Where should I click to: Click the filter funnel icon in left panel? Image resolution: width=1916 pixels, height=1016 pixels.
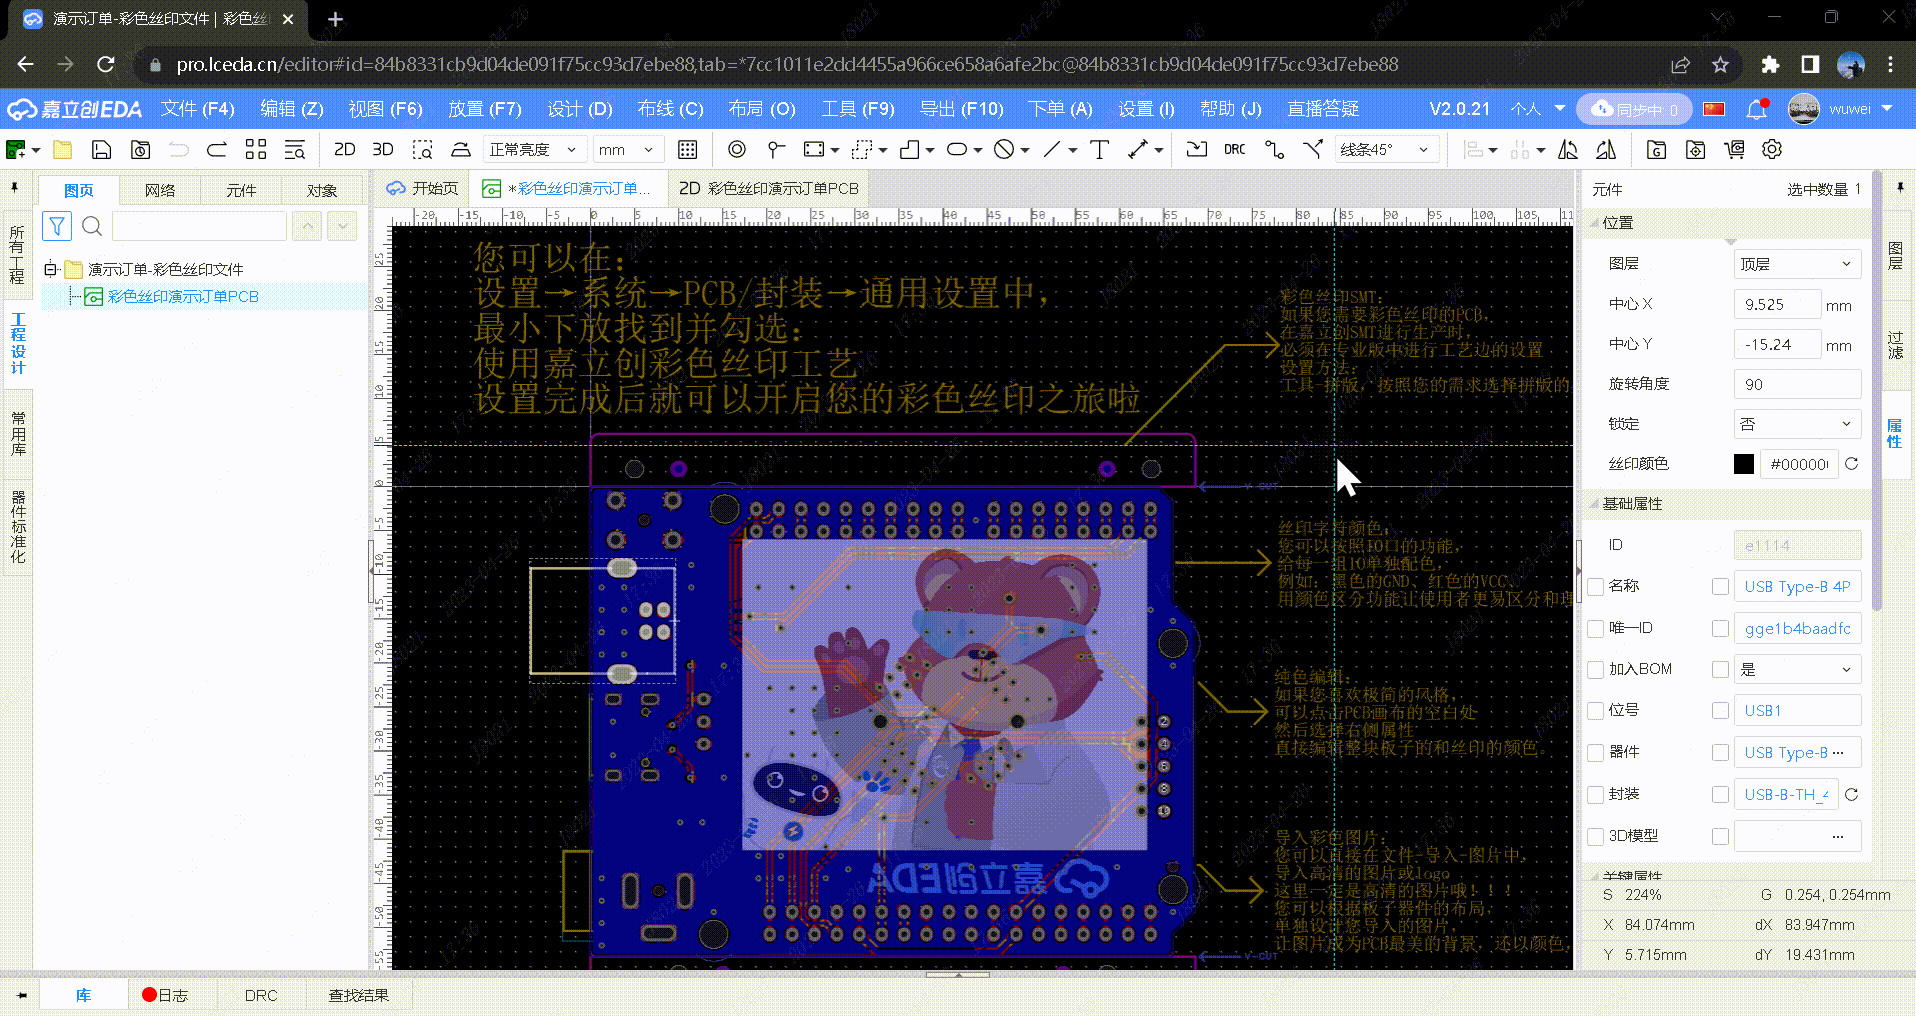pyautogui.click(x=57, y=226)
